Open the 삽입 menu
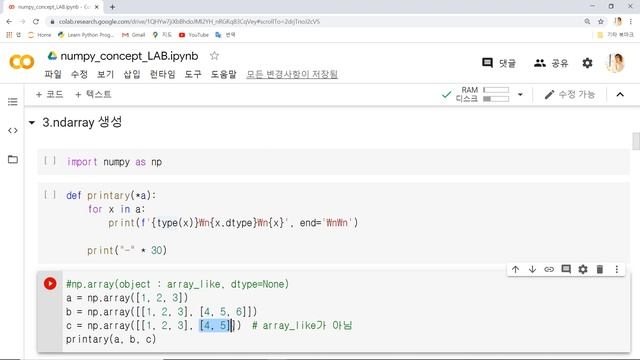 [x=132, y=74]
